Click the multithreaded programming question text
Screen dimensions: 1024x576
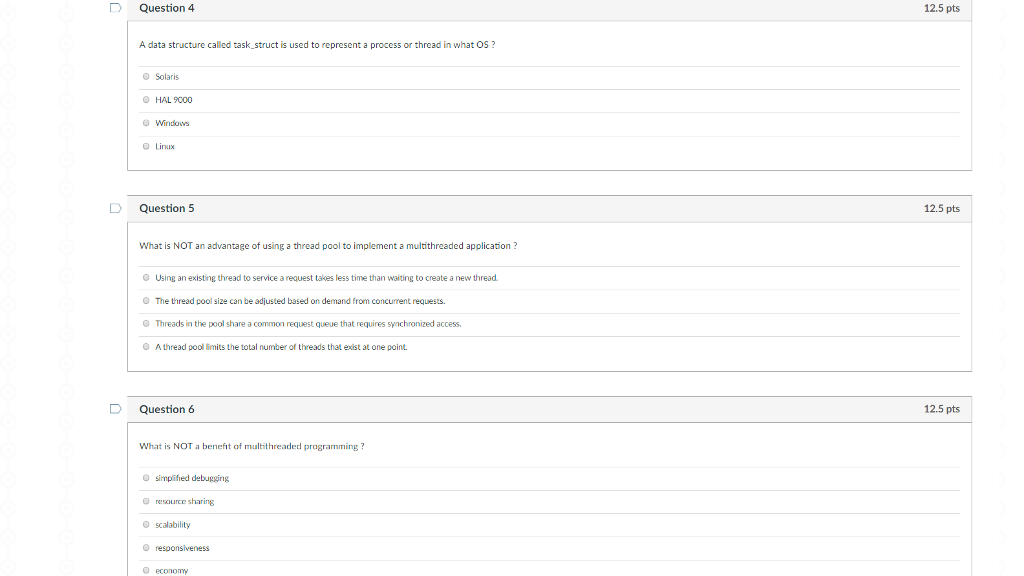pyautogui.click(x=251, y=446)
